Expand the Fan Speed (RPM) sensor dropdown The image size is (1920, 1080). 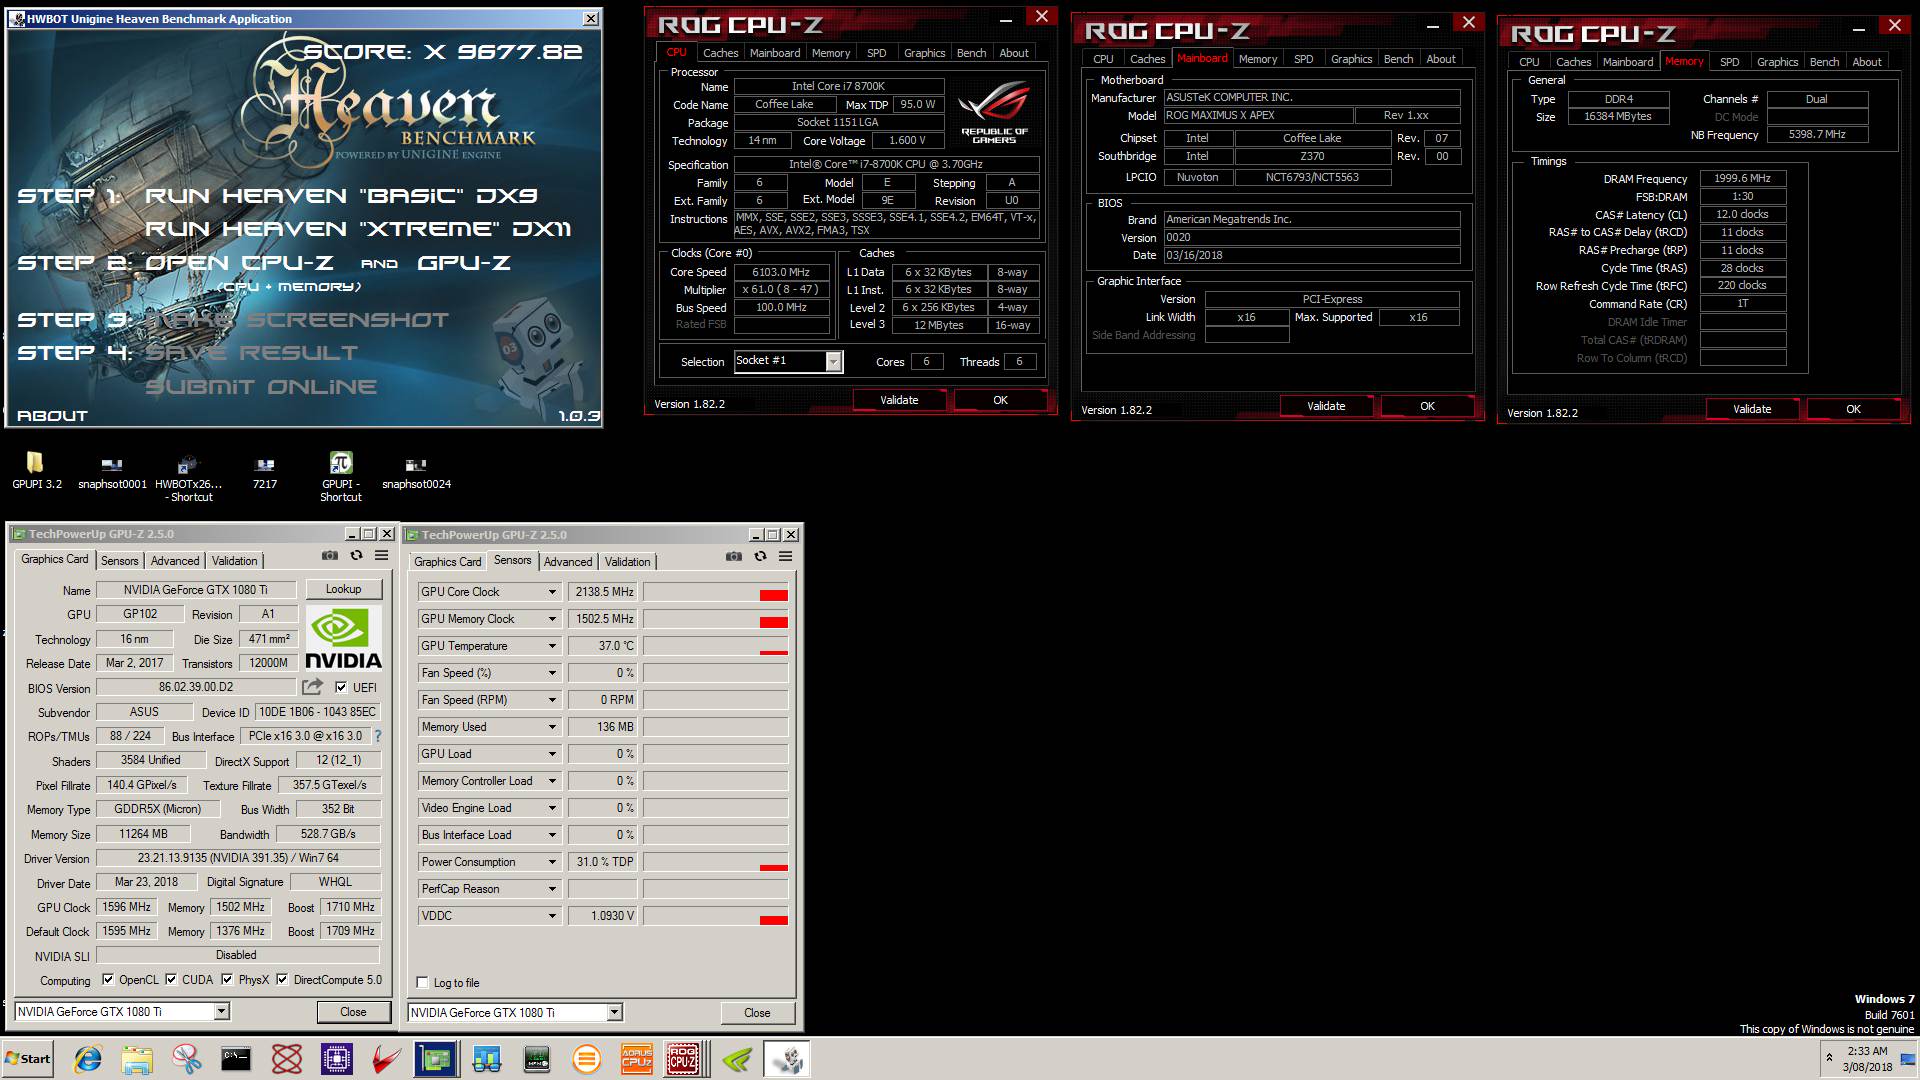tap(551, 700)
